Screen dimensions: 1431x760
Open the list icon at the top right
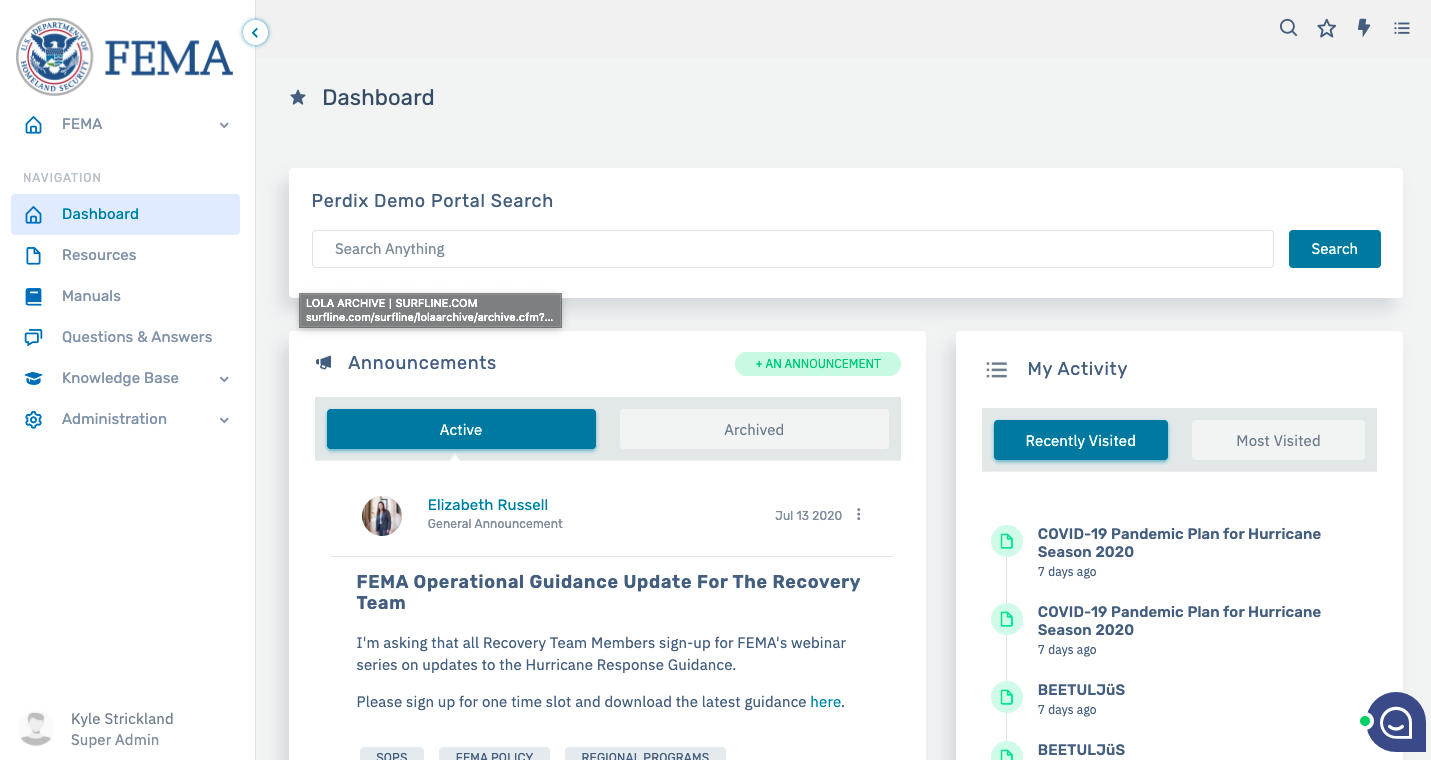(x=1402, y=28)
